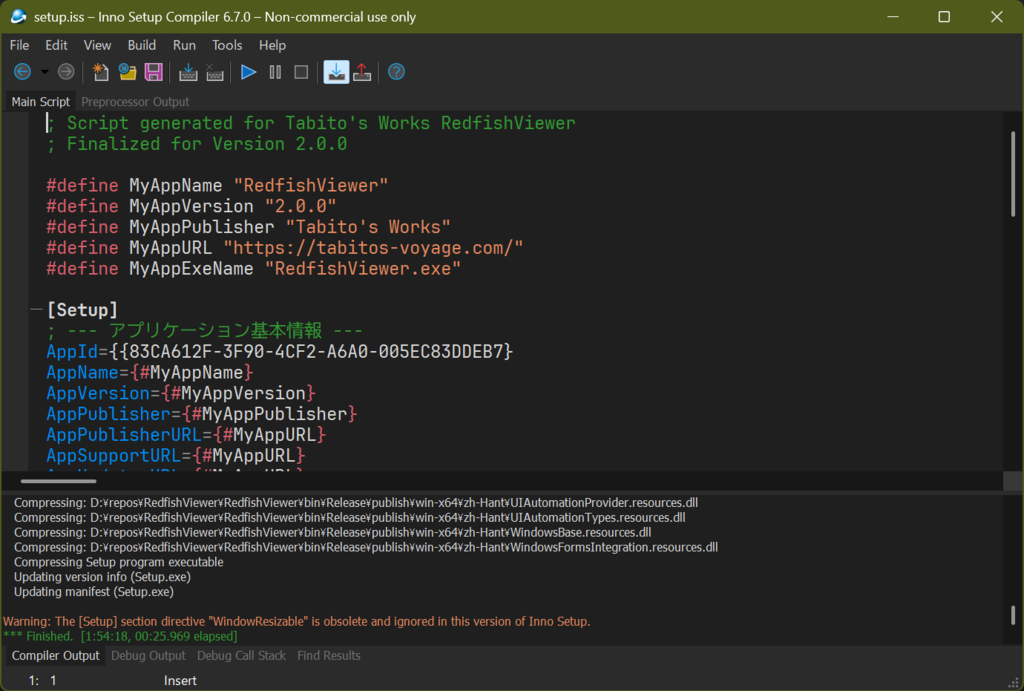Viewport: 1024px width, 691px height.
Task: Click 'Compressing Setup program executable' line
Action: [119, 562]
